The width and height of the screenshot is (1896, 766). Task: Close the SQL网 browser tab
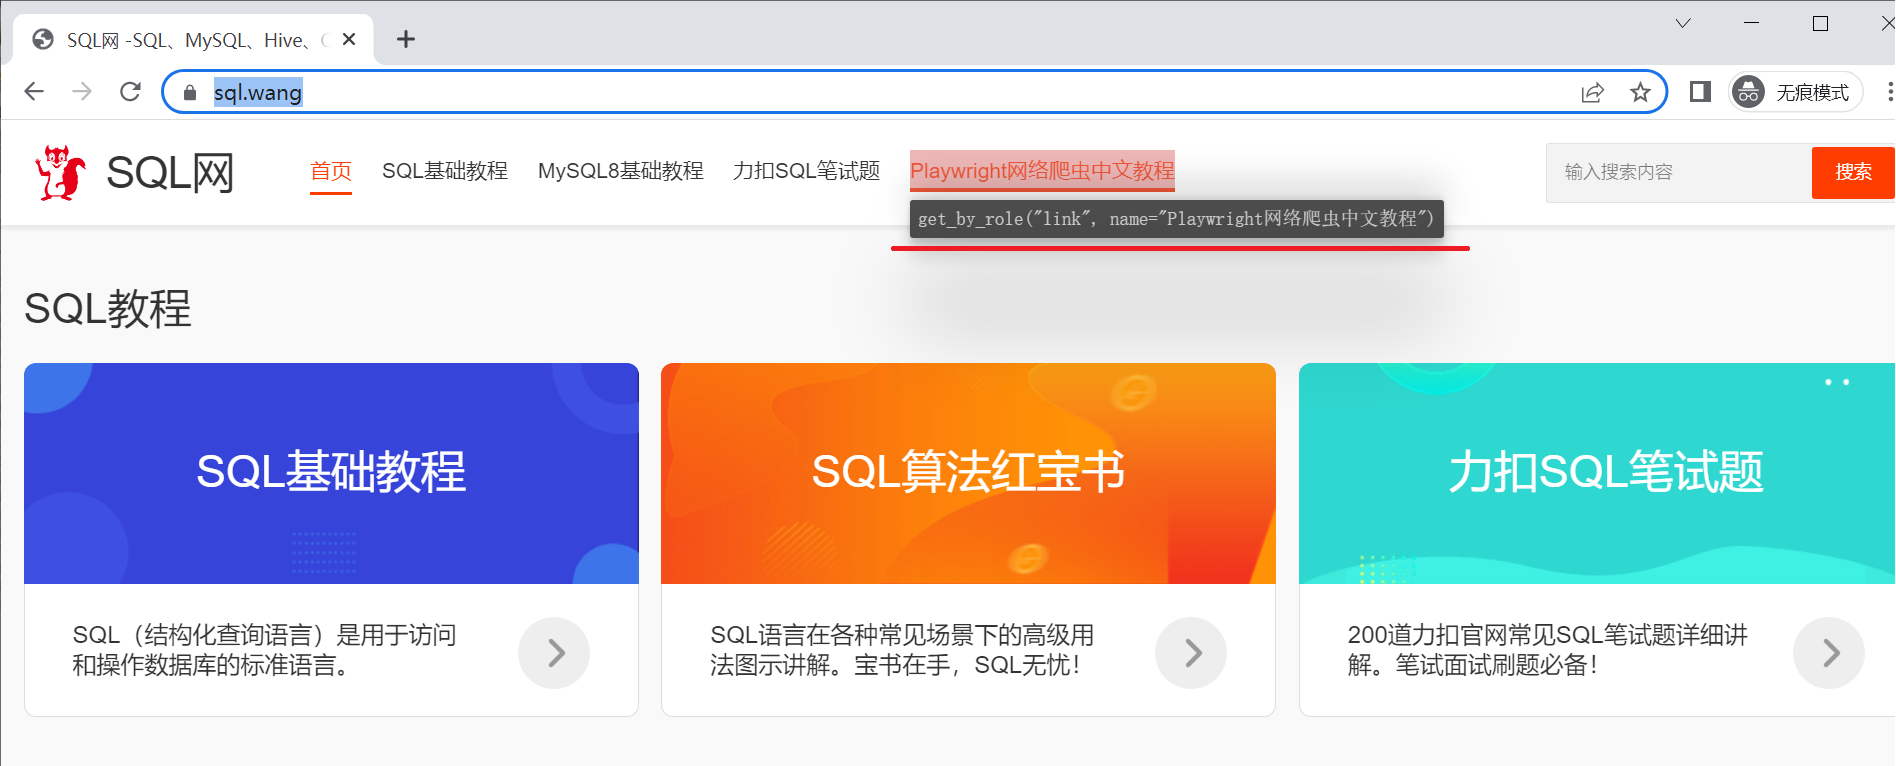point(349,39)
